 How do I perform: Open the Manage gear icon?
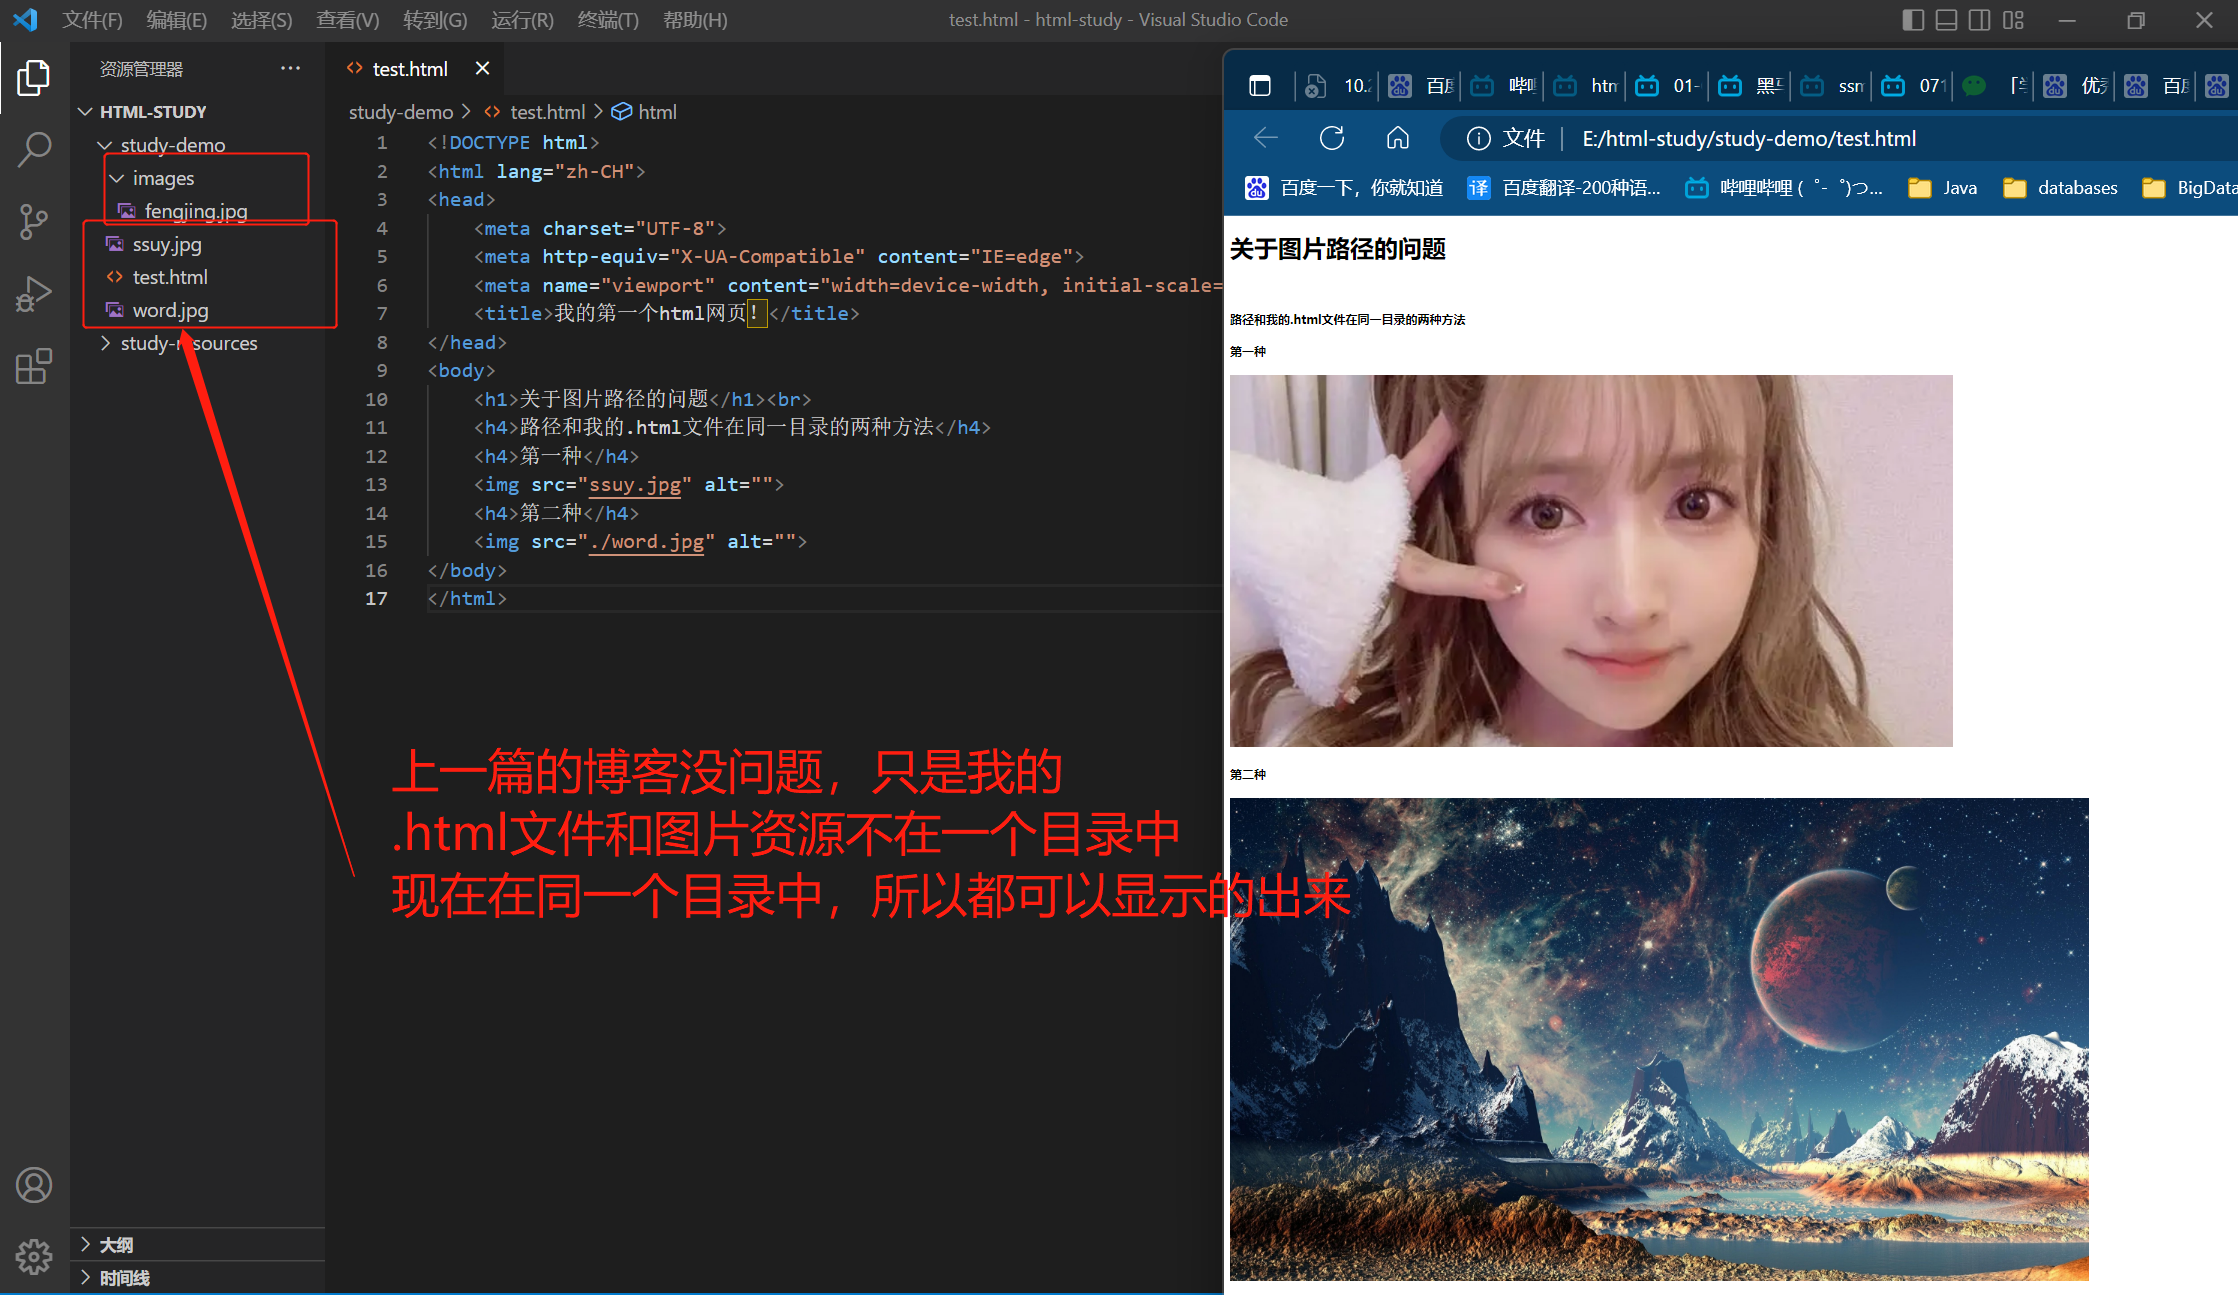34,1256
